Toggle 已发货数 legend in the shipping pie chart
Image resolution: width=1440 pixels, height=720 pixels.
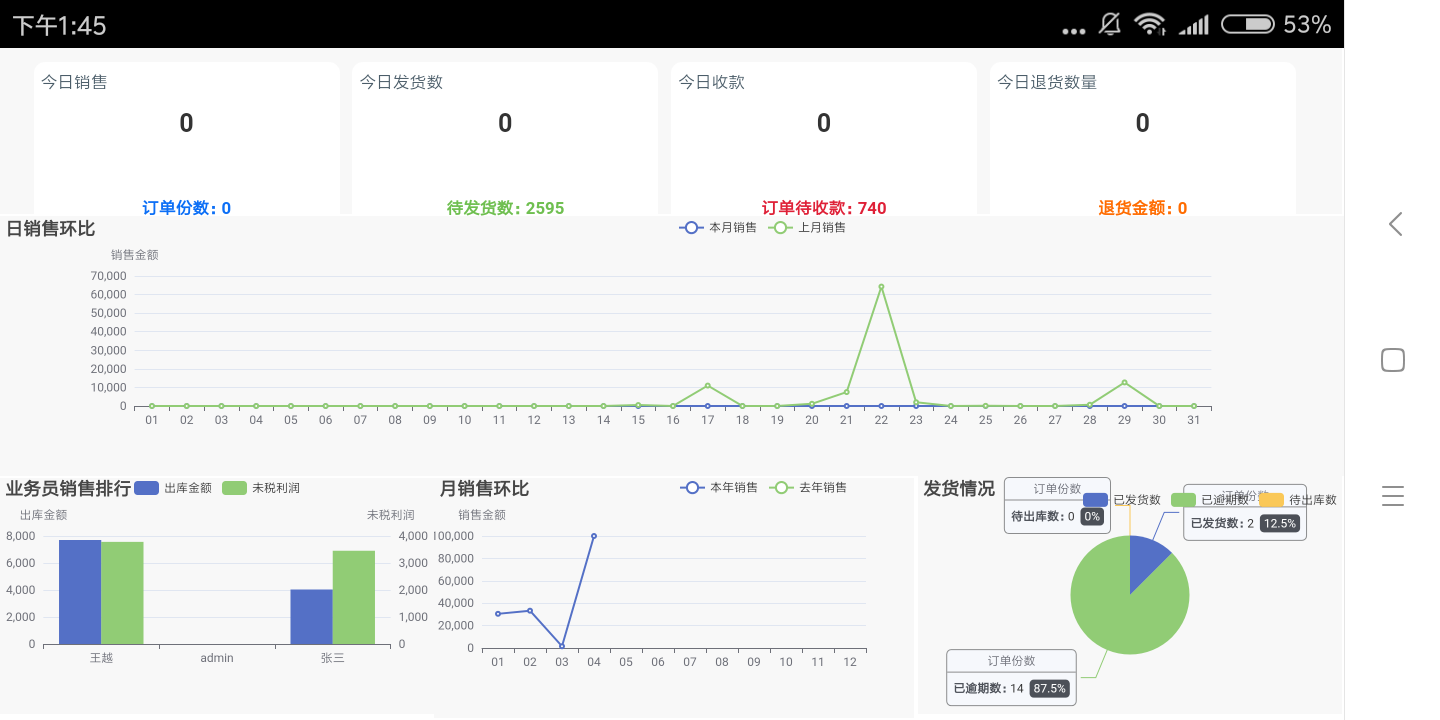pyautogui.click(x=1122, y=500)
